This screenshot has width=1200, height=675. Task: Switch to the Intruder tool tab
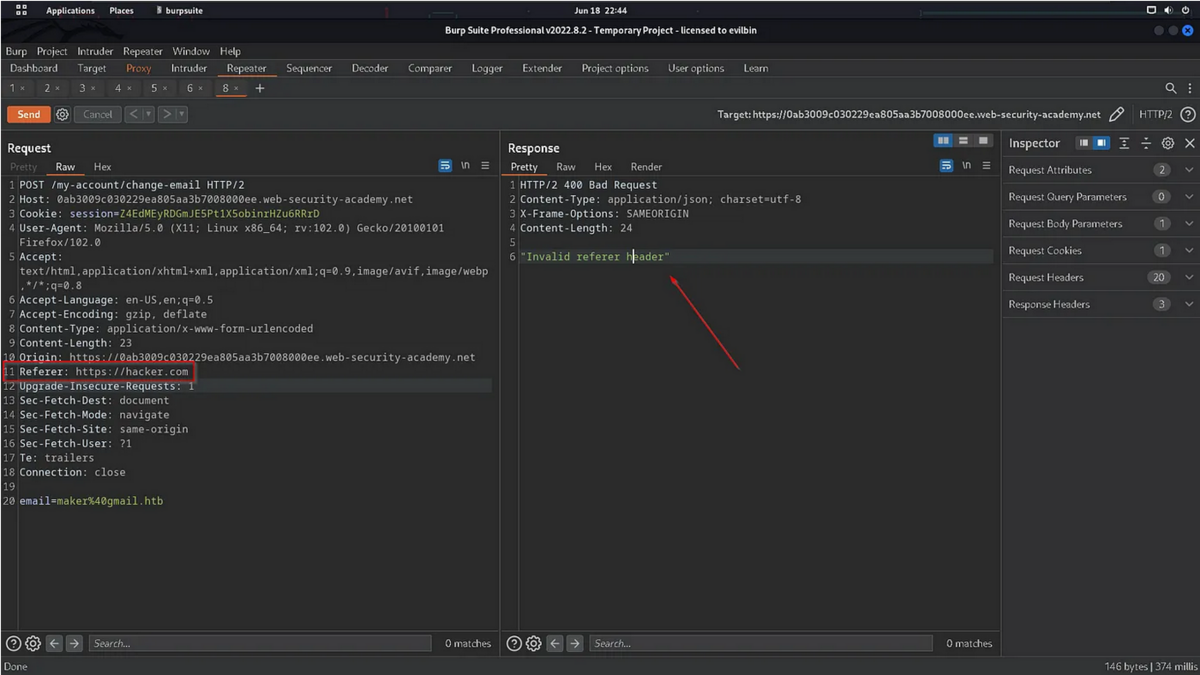[189, 68]
